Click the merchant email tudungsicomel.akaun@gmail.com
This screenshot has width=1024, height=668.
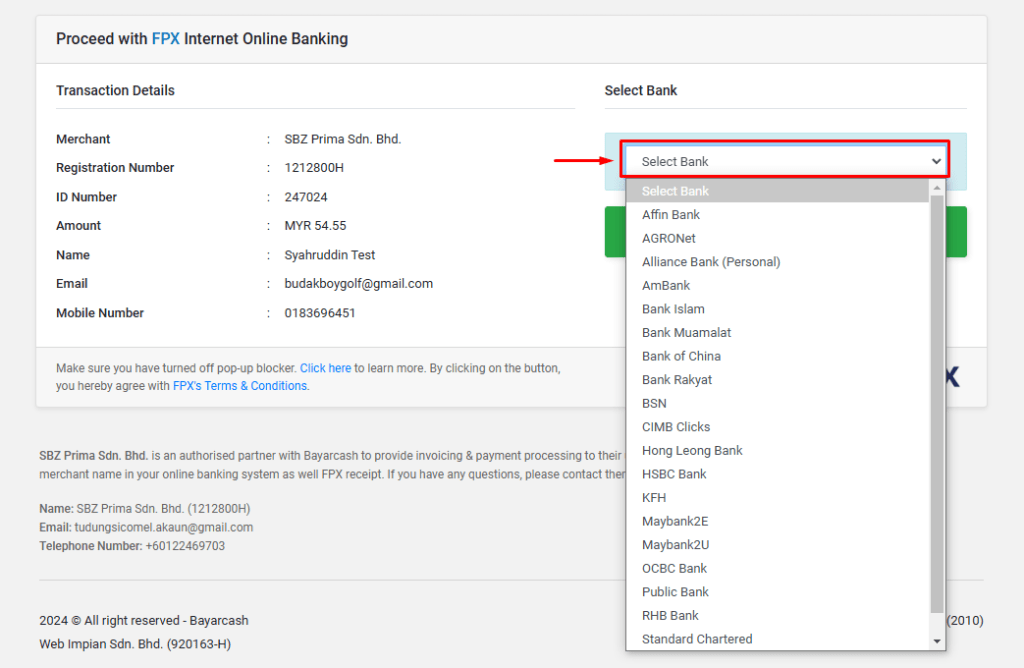164,528
